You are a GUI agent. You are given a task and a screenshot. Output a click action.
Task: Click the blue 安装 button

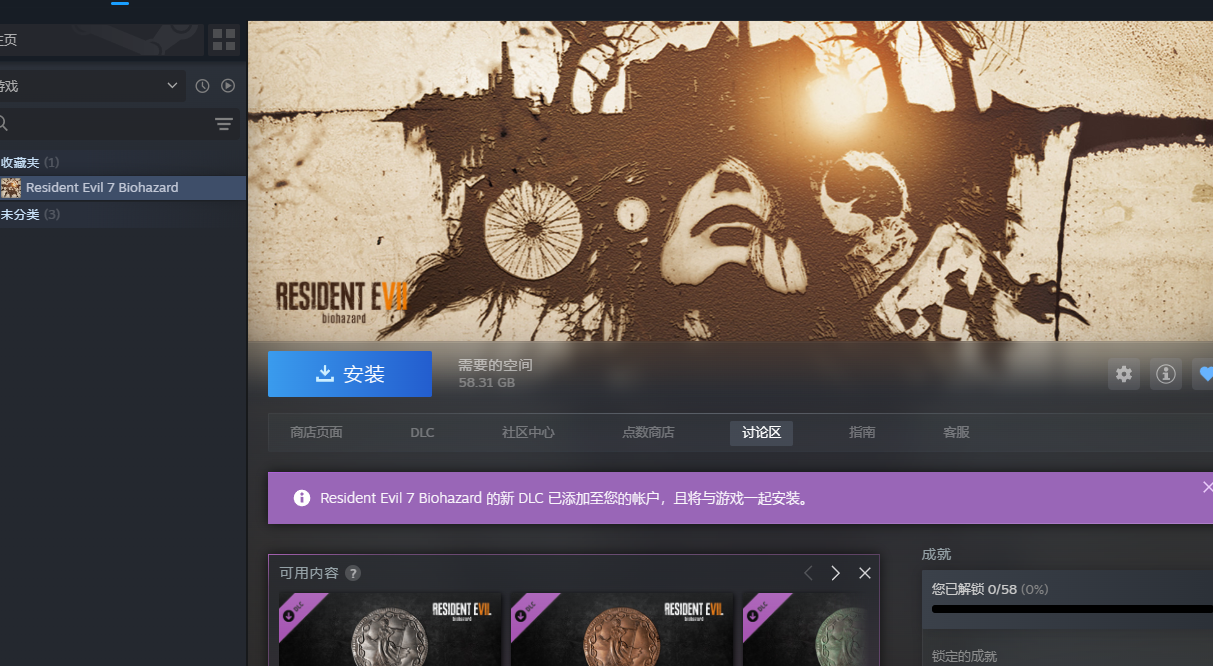pyautogui.click(x=349, y=374)
